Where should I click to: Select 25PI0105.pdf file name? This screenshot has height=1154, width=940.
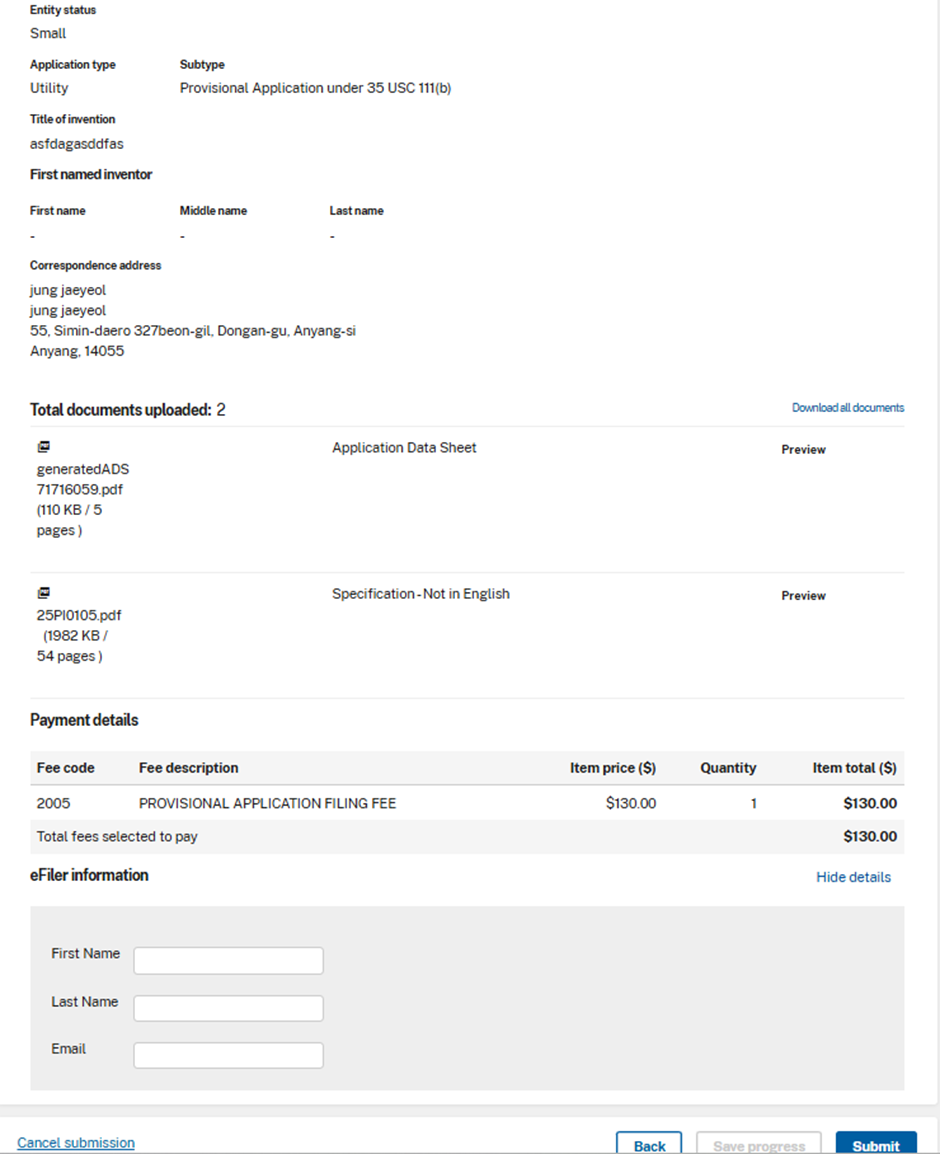pos(79,615)
